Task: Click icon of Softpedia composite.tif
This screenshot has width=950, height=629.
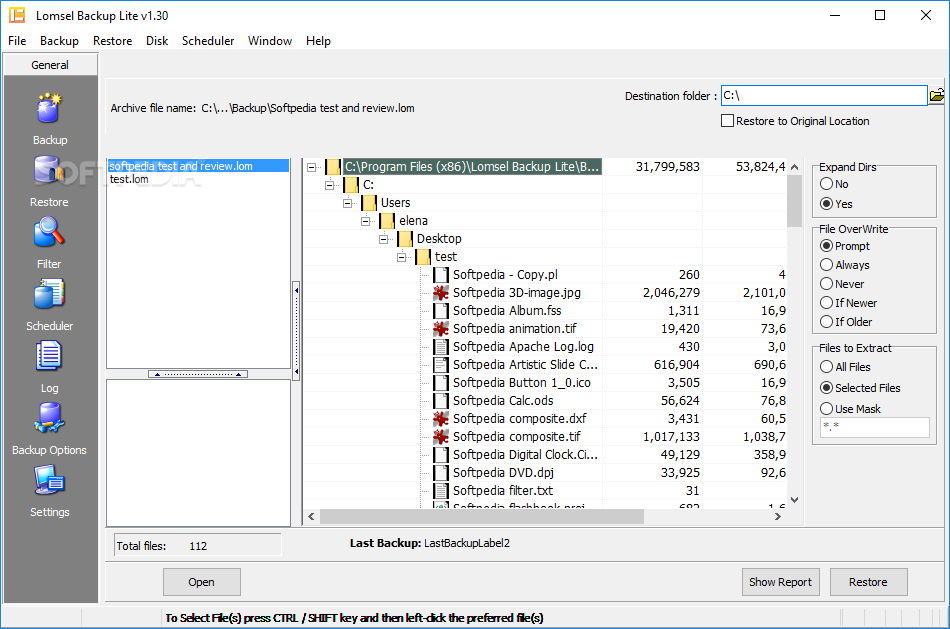Action: [441, 436]
